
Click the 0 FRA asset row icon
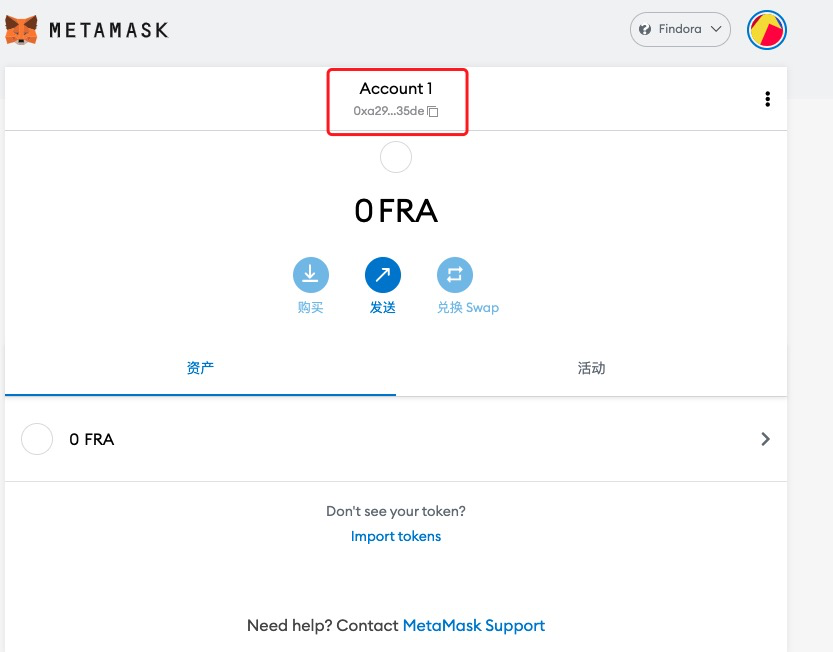pyautogui.click(x=37, y=439)
